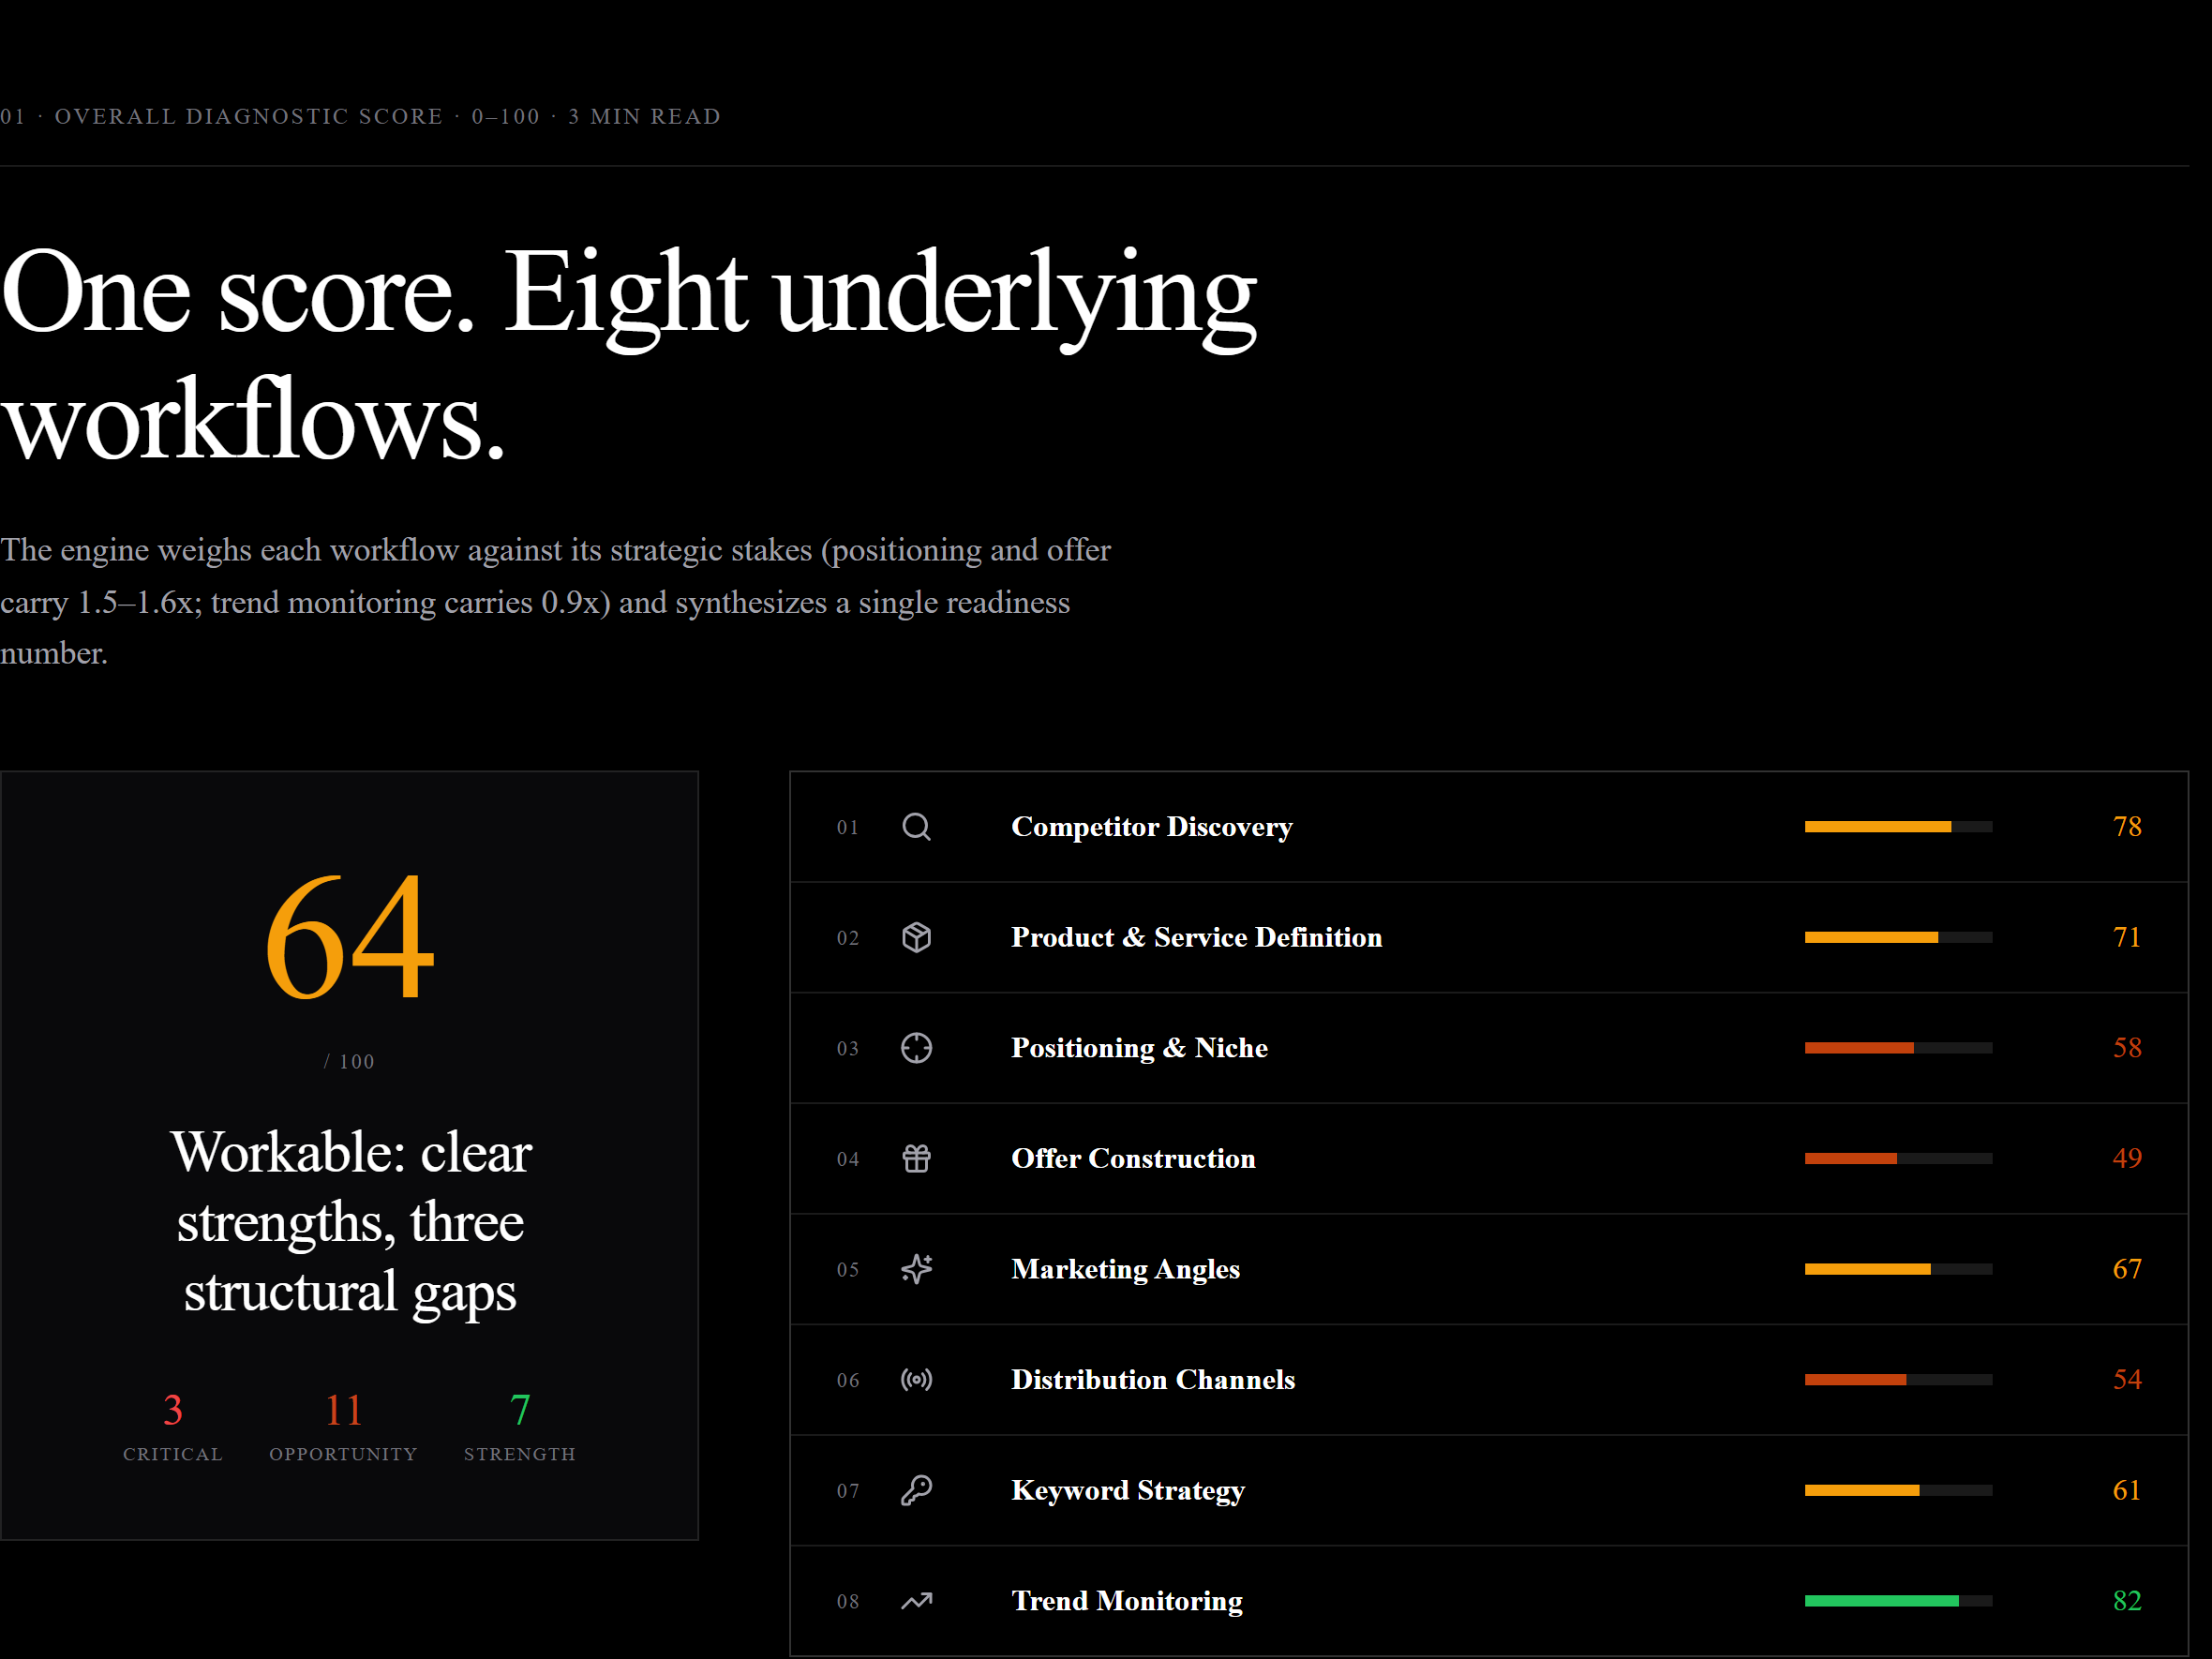Click the green strength count 7
Image resolution: width=2212 pixels, height=1659 pixels.
coord(520,1410)
